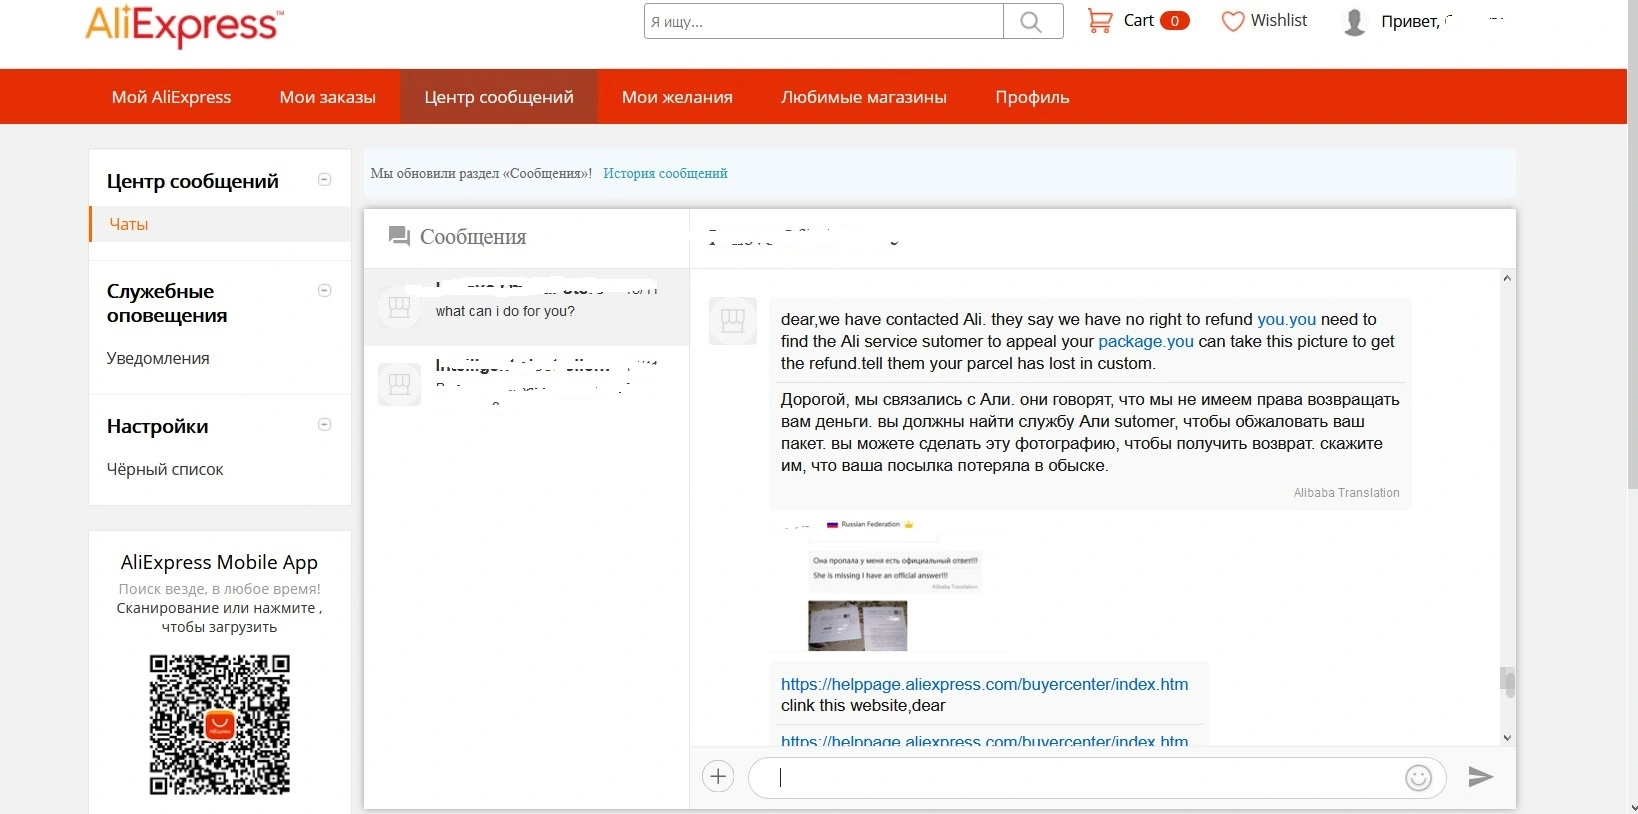Image resolution: width=1638 pixels, height=814 pixels.
Task: Click the user profile avatar icon
Action: pyautogui.click(x=1355, y=22)
